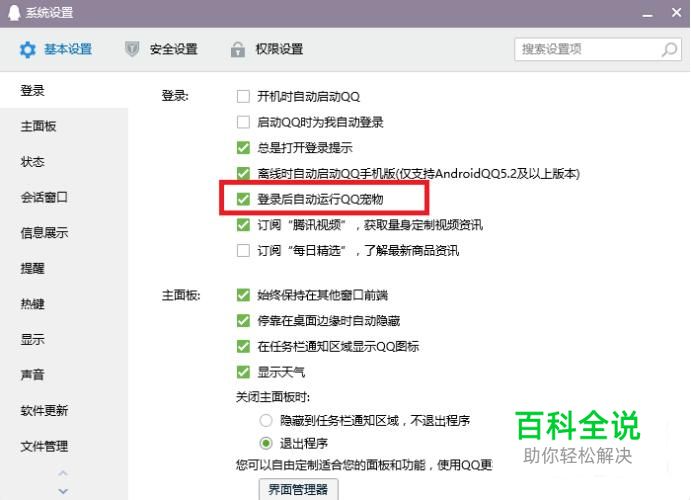Click the gear icon for 基本设置
The width and height of the screenshot is (691, 500).
pyautogui.click(x=27, y=49)
